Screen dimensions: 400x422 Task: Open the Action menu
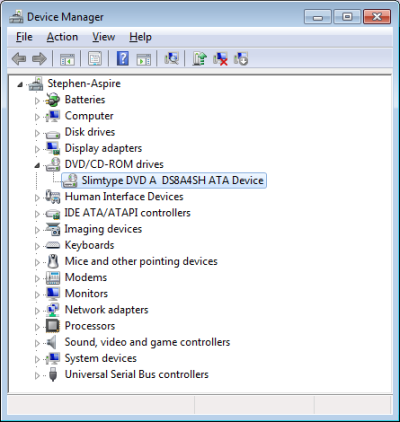[62, 37]
